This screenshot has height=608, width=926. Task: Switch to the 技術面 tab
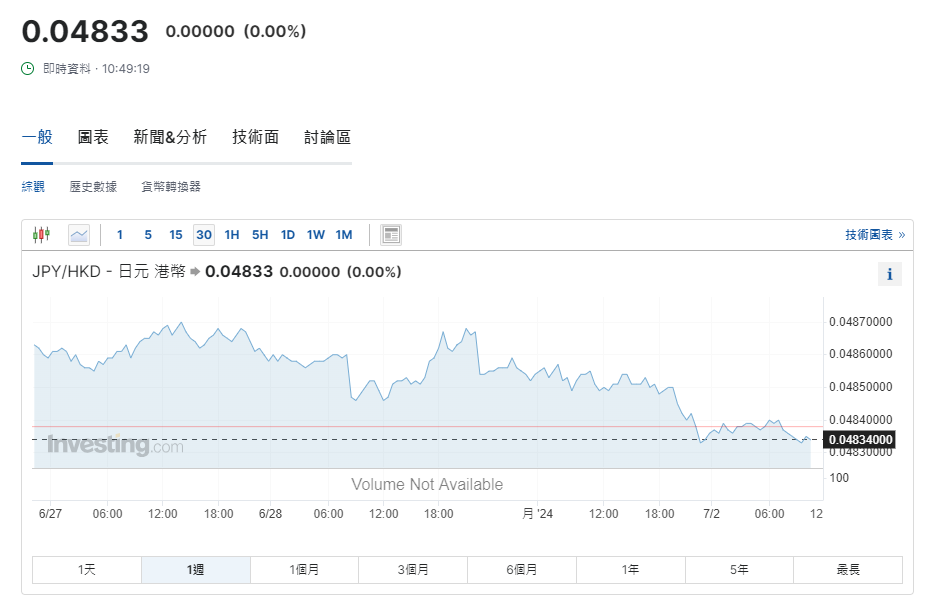(255, 137)
